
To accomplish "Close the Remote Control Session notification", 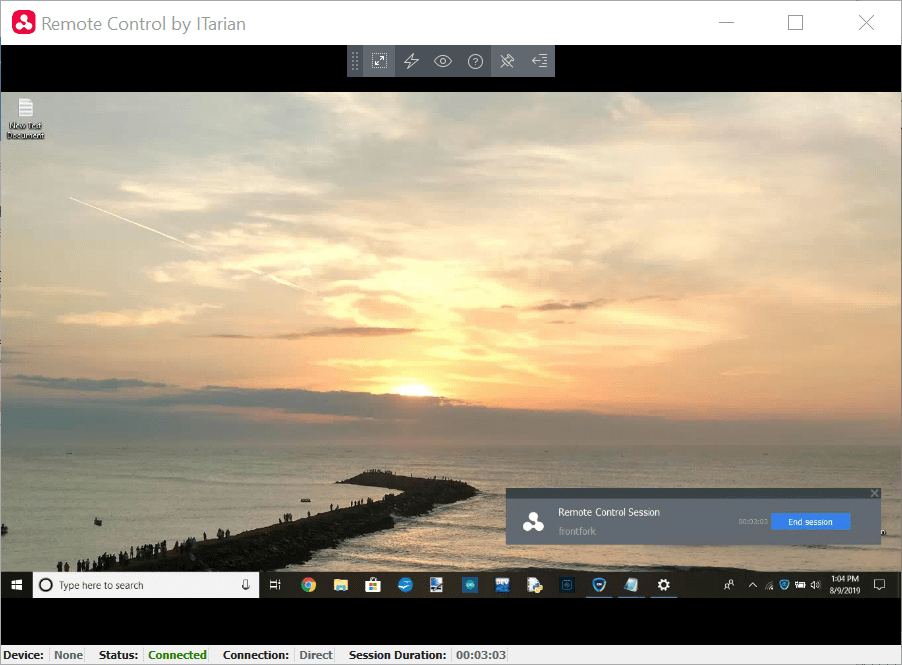I will pos(874,493).
